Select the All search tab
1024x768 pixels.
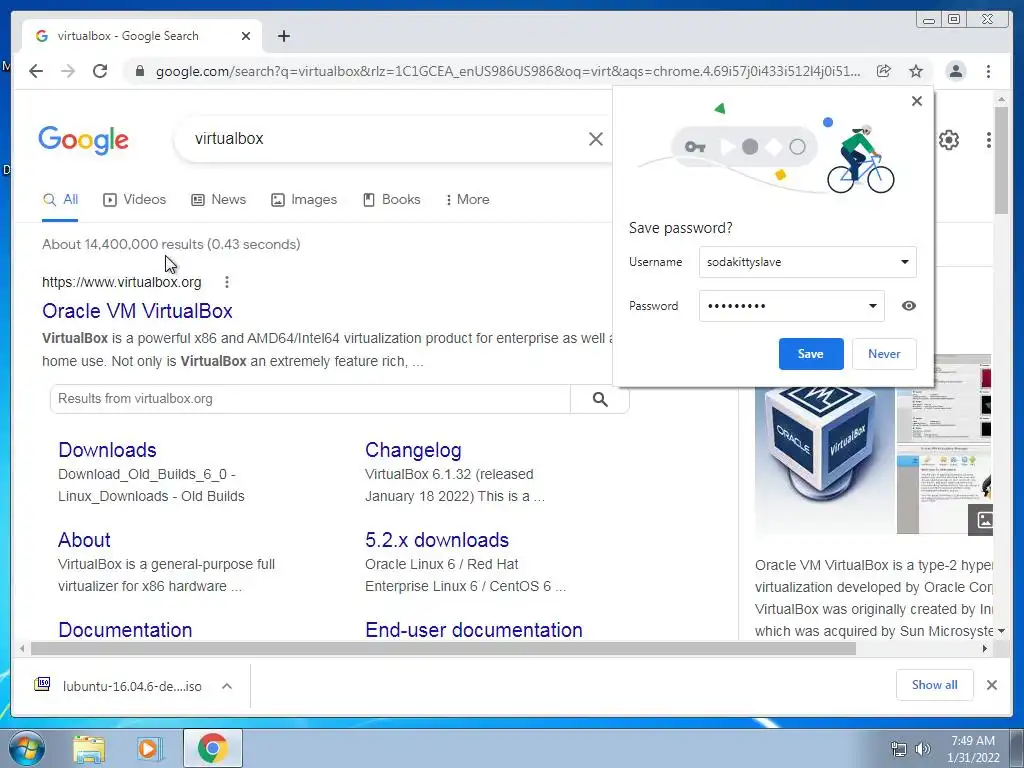[60, 200]
